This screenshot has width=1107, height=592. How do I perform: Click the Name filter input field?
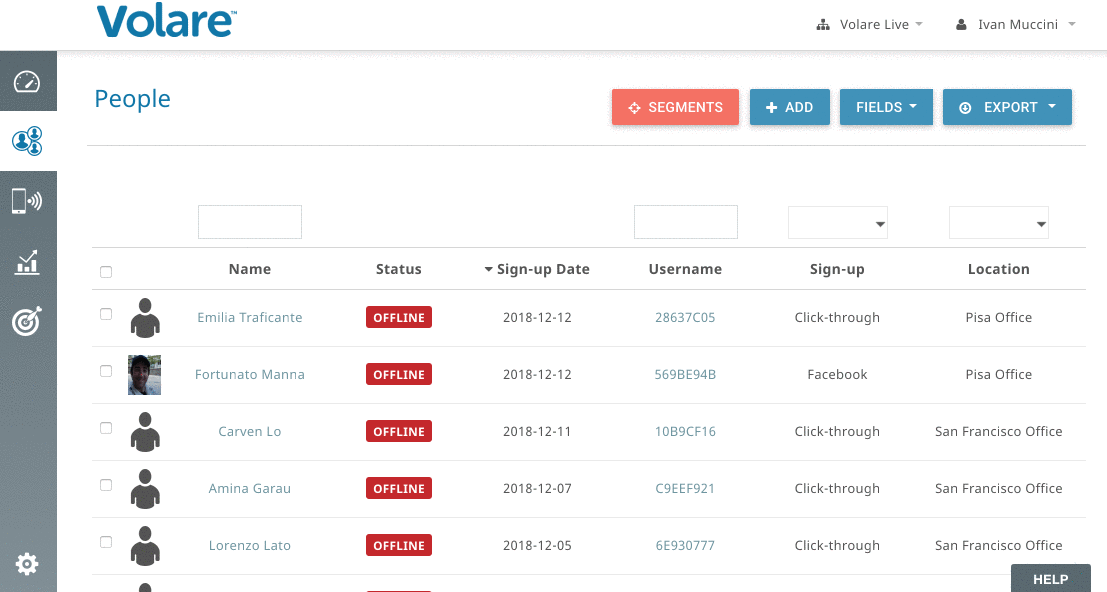pos(250,222)
